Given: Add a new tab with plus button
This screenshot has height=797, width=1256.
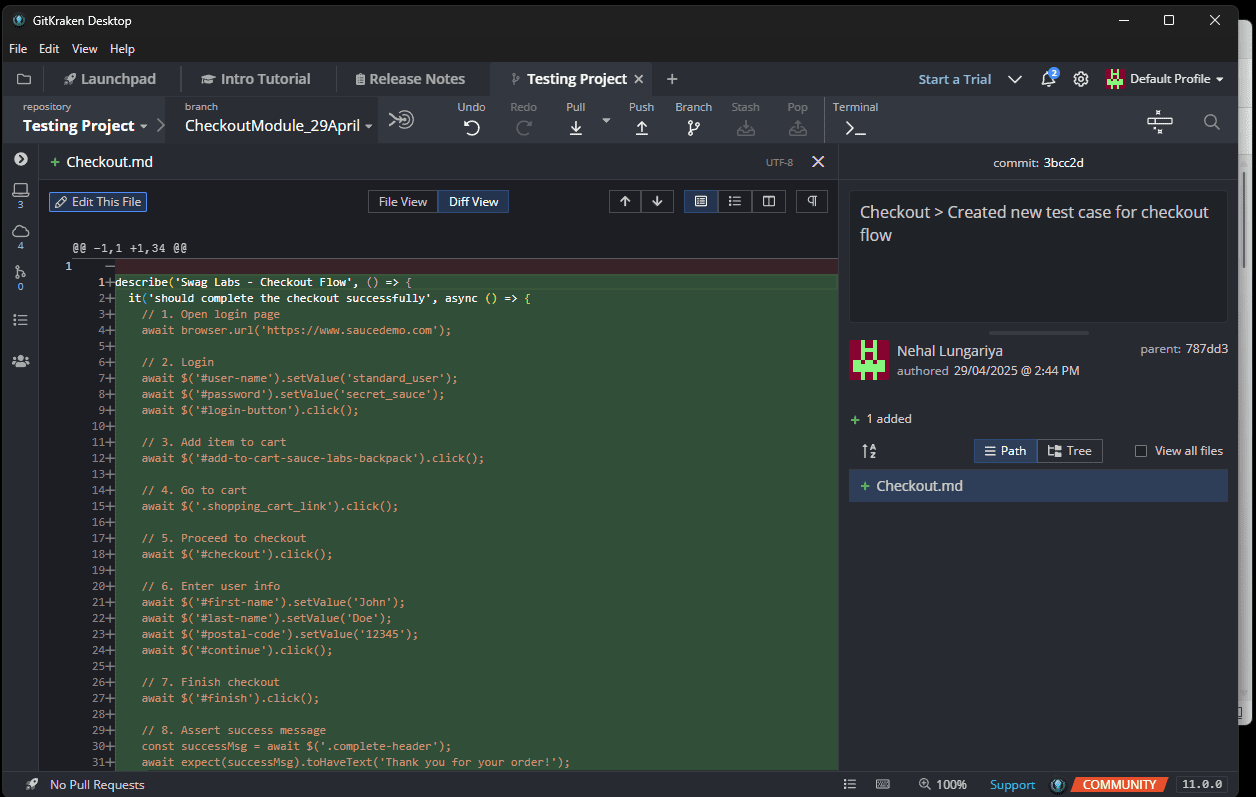Looking at the screenshot, I should tap(672, 79).
